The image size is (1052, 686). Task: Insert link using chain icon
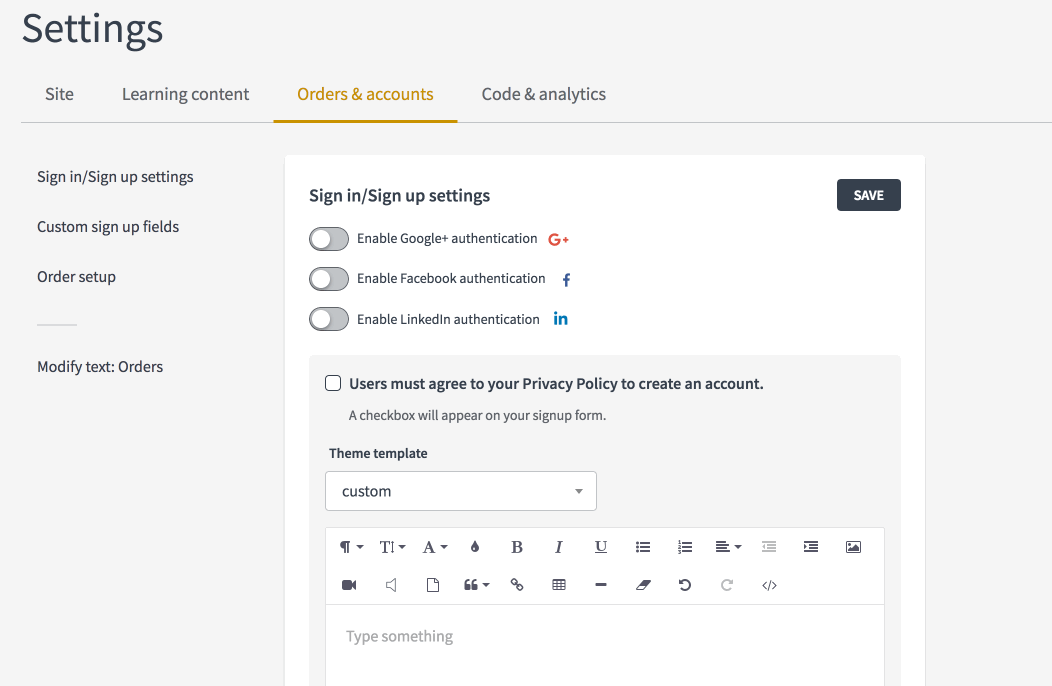(517, 585)
